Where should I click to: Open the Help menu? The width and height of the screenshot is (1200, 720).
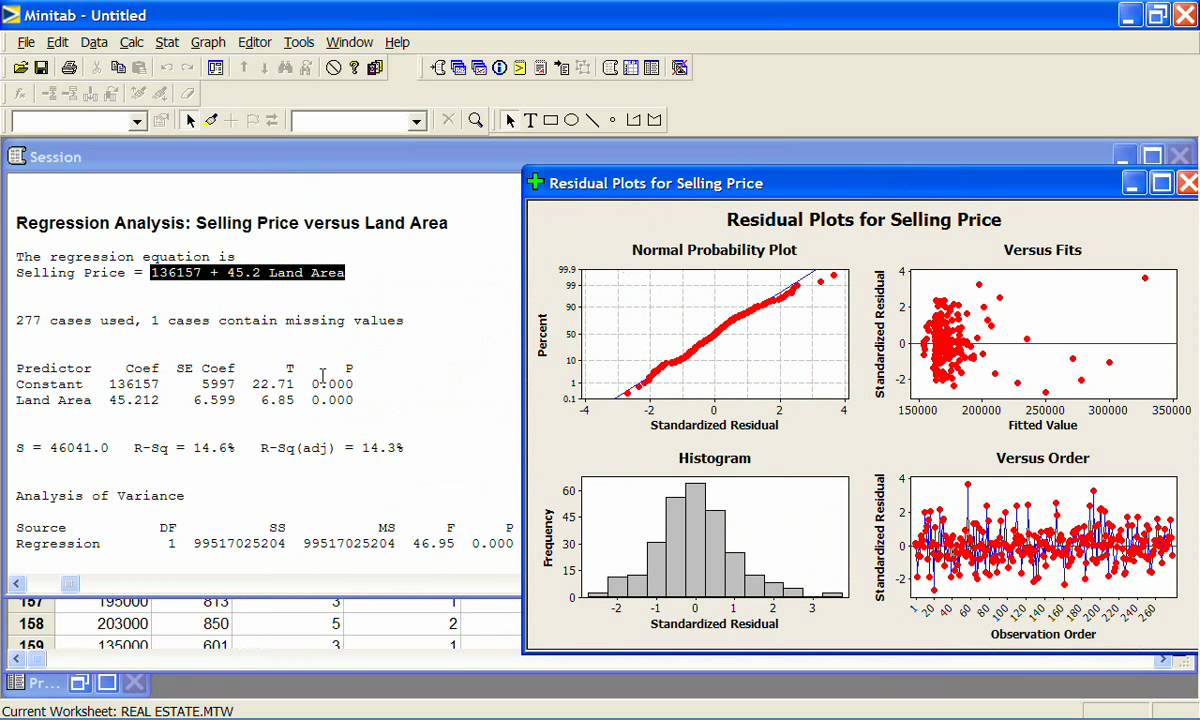(397, 42)
